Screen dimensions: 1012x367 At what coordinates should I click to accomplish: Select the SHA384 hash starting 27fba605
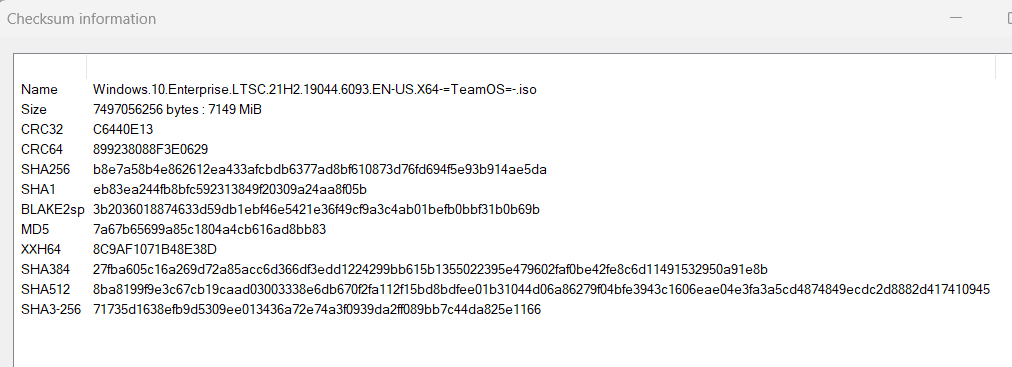(430, 270)
